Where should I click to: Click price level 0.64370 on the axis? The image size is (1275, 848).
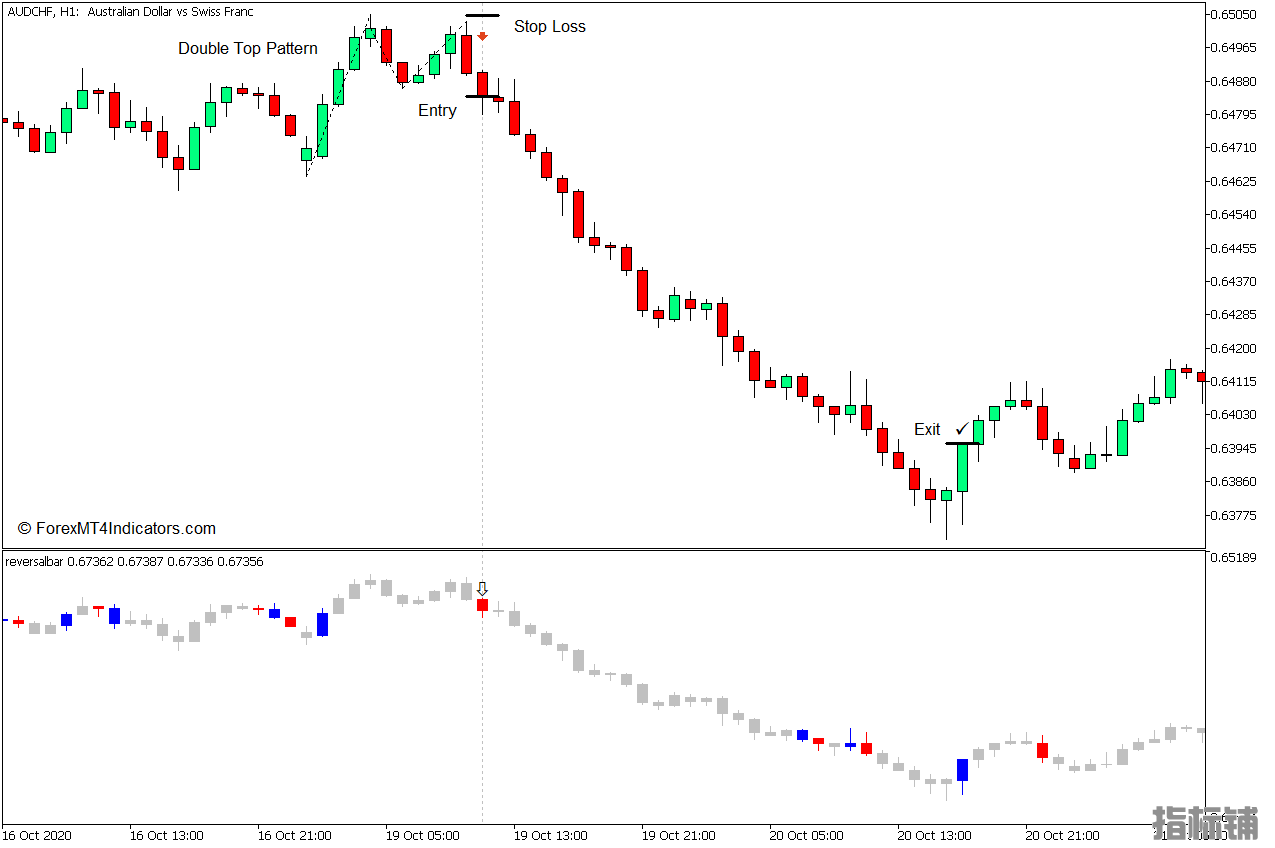pos(1233,281)
